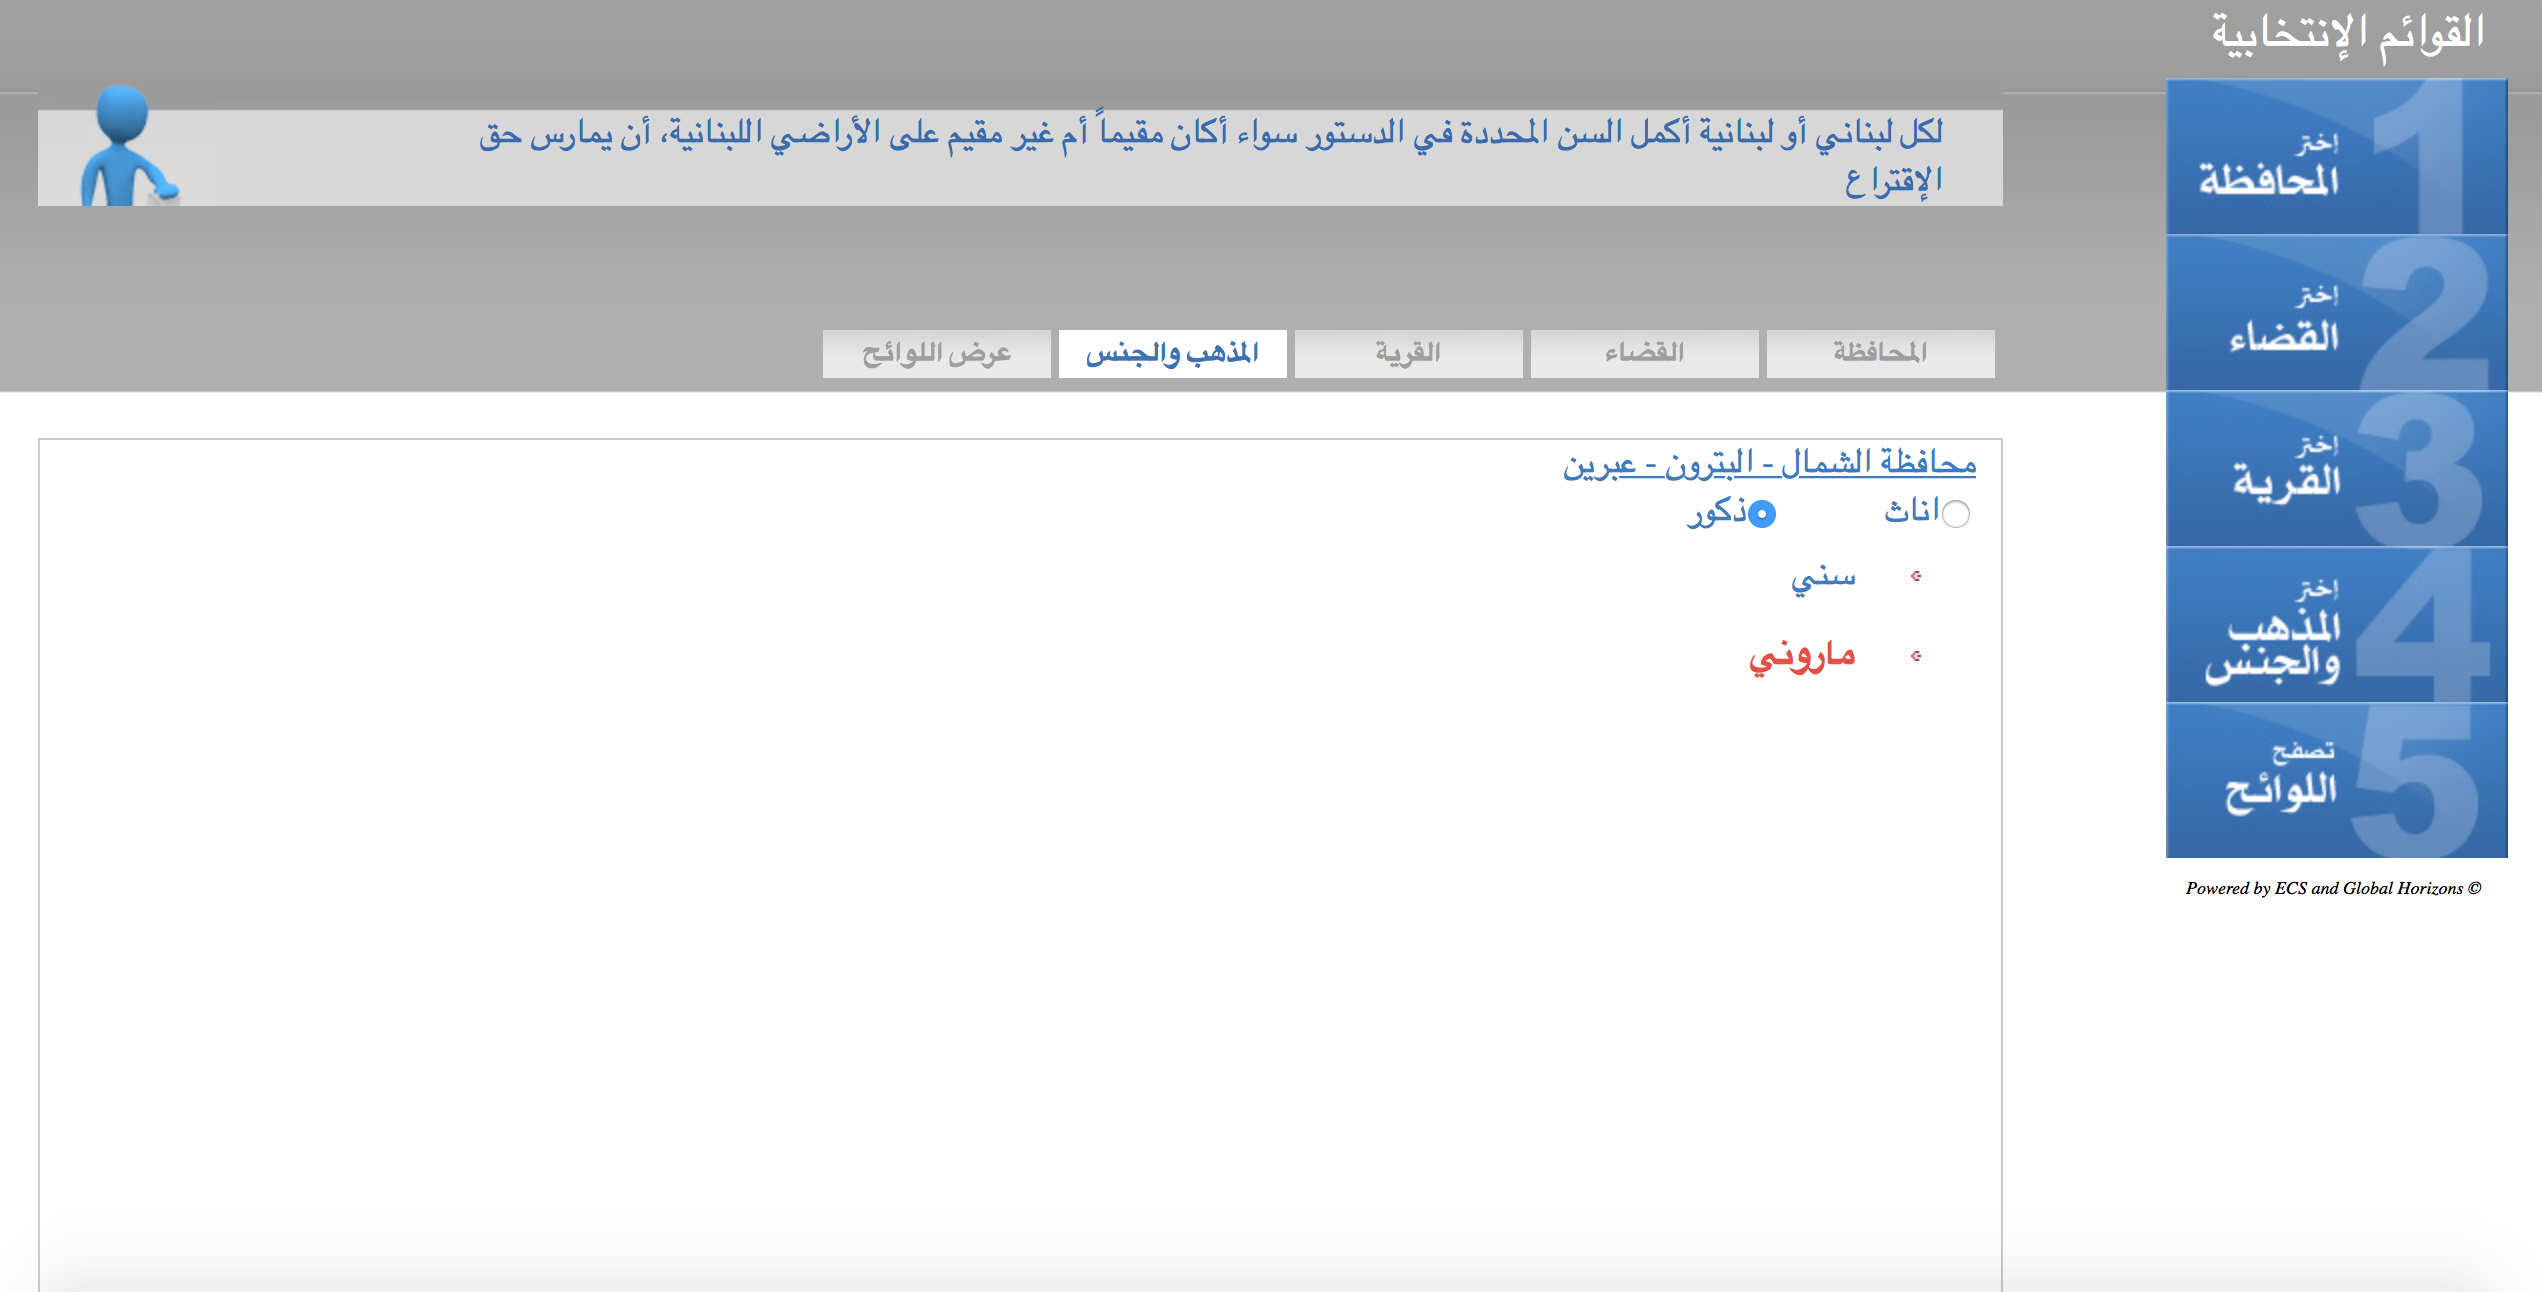Click the red bullet next to ماروني
The height and width of the screenshot is (1292, 2542).
[x=1915, y=656]
